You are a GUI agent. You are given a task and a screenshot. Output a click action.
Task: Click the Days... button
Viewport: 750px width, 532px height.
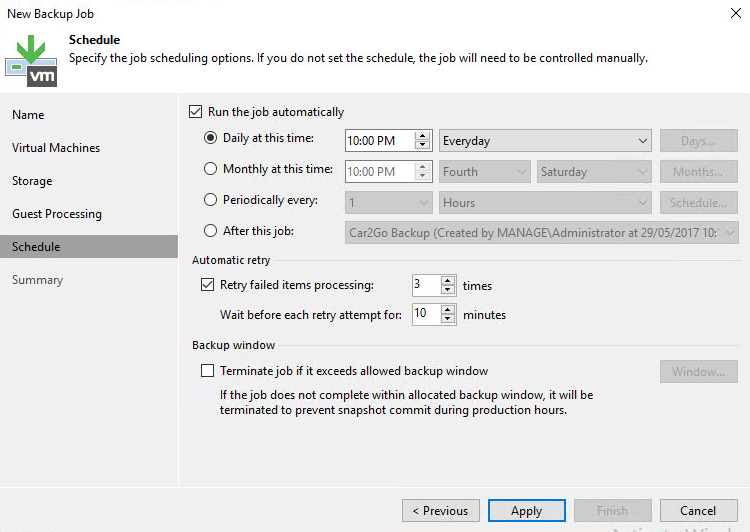[698, 141]
